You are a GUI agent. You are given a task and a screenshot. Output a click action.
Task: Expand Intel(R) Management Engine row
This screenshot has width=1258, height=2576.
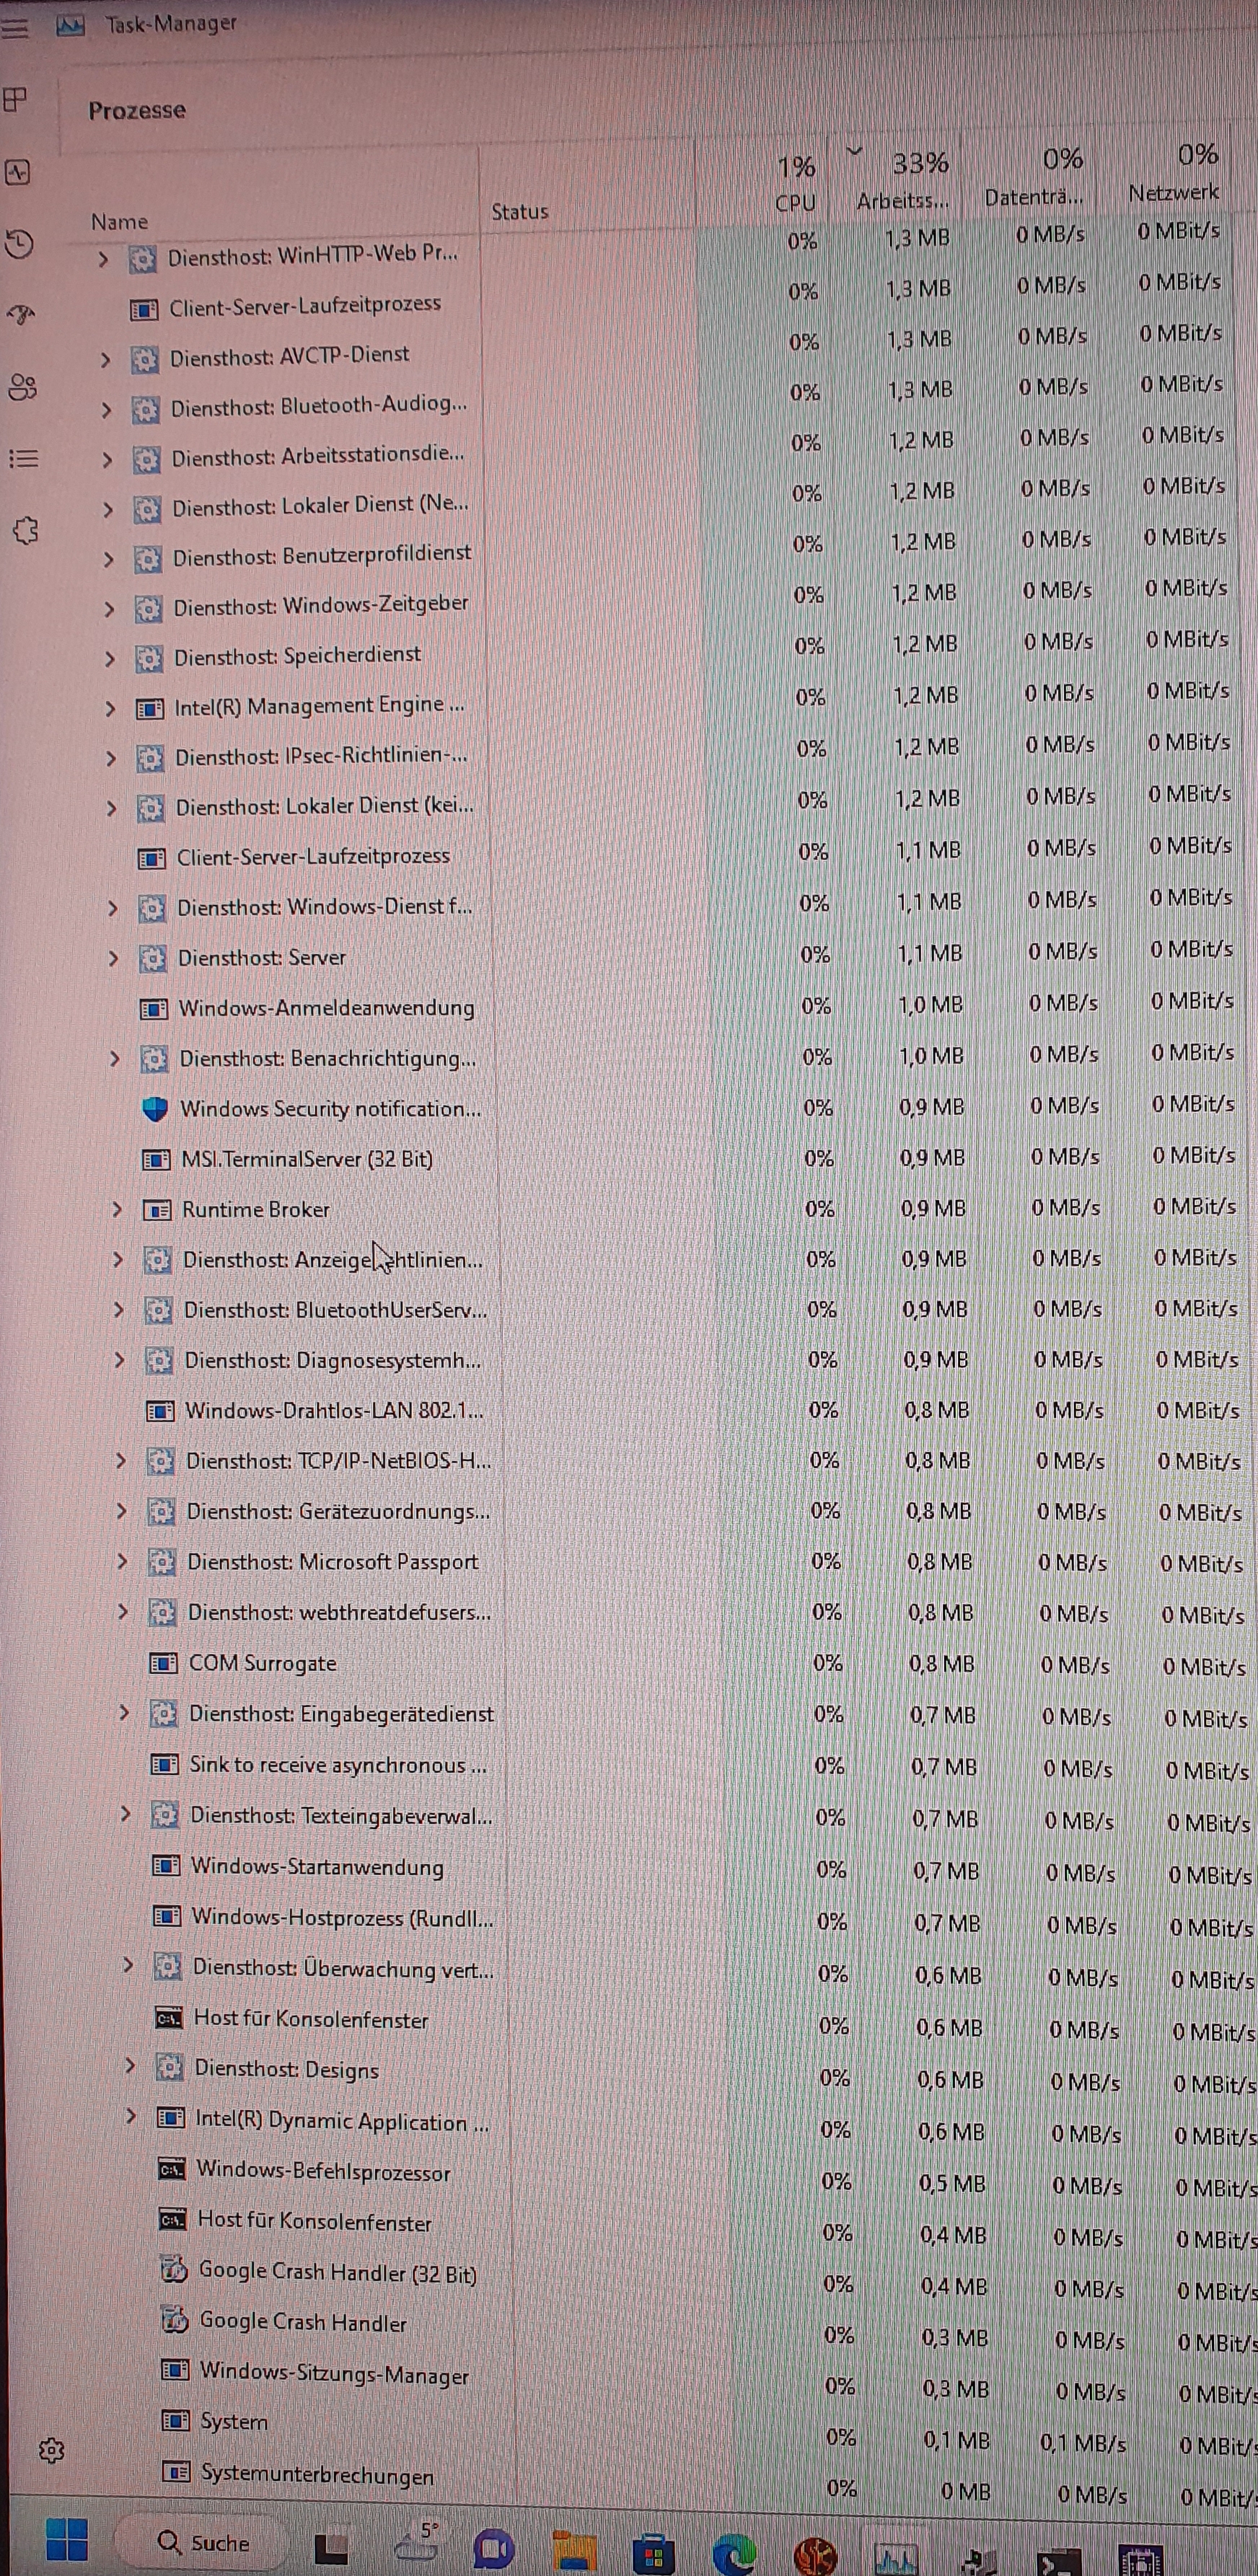pos(110,709)
